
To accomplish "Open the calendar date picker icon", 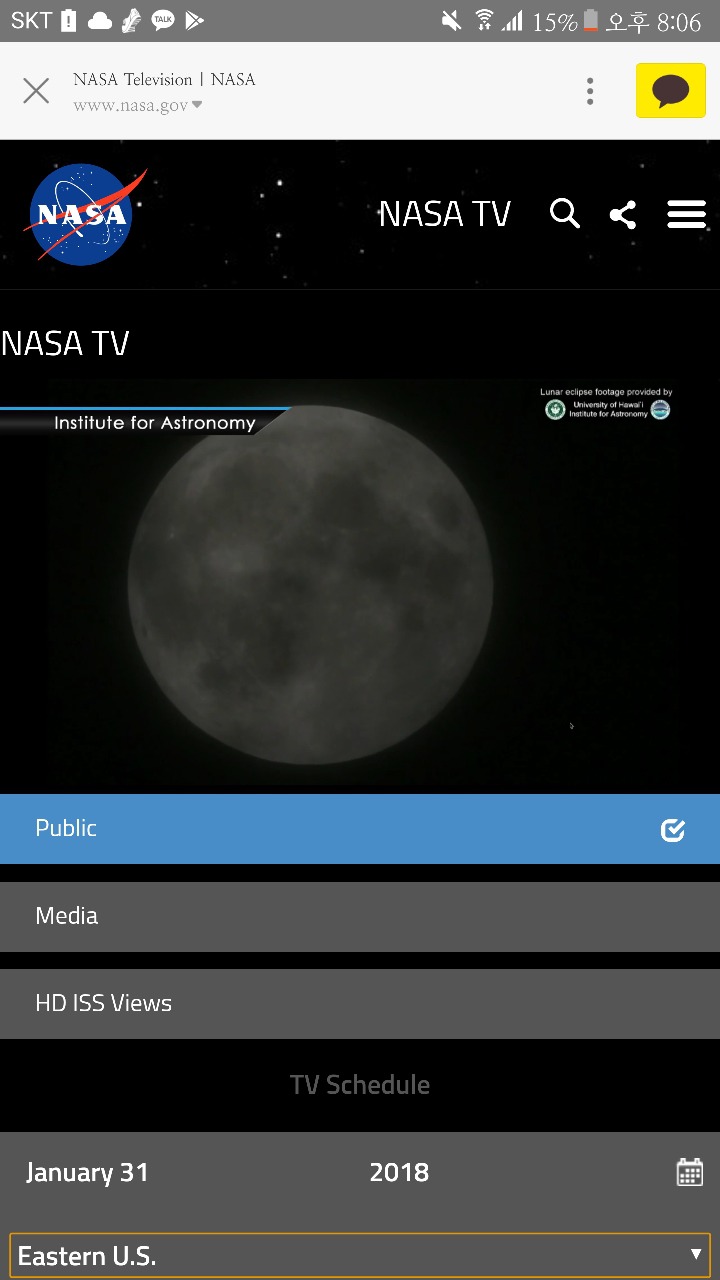I will 690,1172.
